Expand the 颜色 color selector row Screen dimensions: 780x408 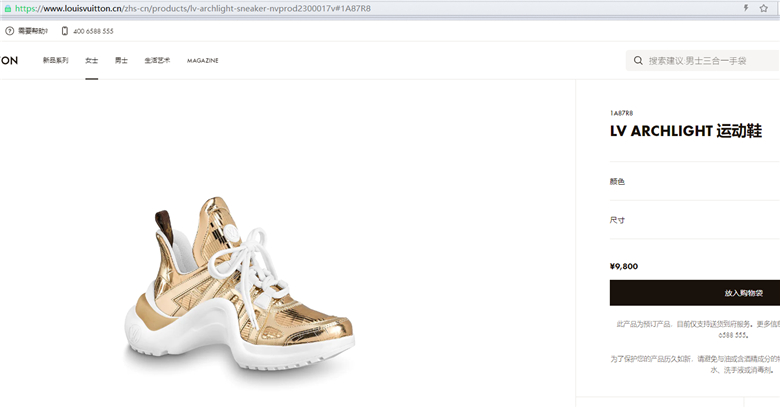(x=695, y=181)
